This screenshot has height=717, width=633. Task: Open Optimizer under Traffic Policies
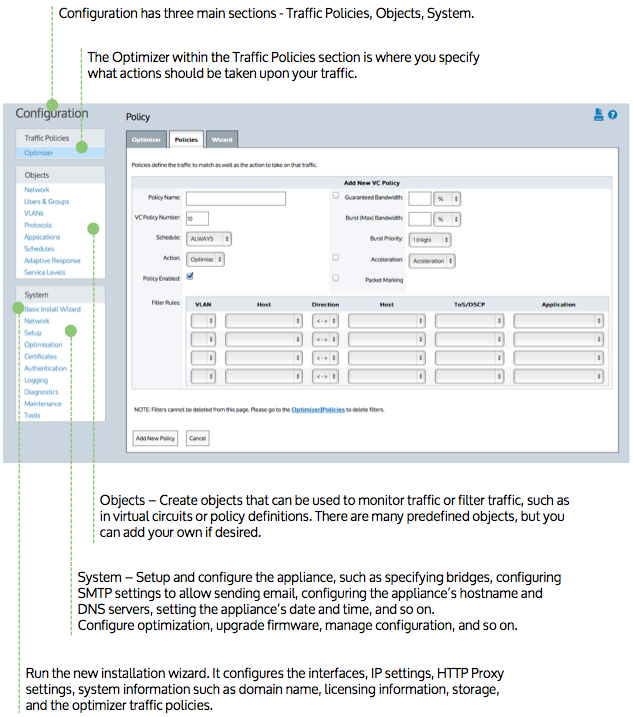(x=39, y=153)
